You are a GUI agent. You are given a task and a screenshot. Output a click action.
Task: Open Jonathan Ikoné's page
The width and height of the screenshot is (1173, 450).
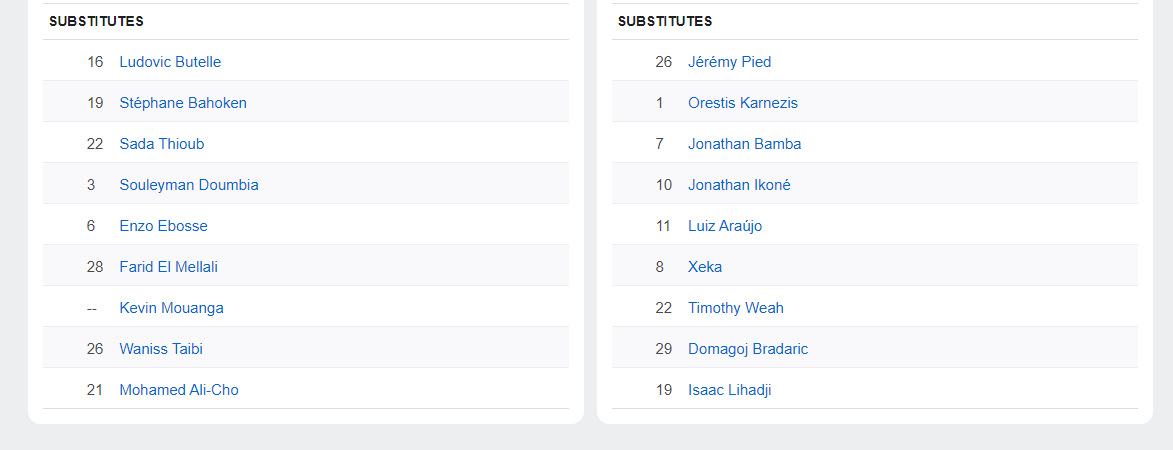pos(739,185)
